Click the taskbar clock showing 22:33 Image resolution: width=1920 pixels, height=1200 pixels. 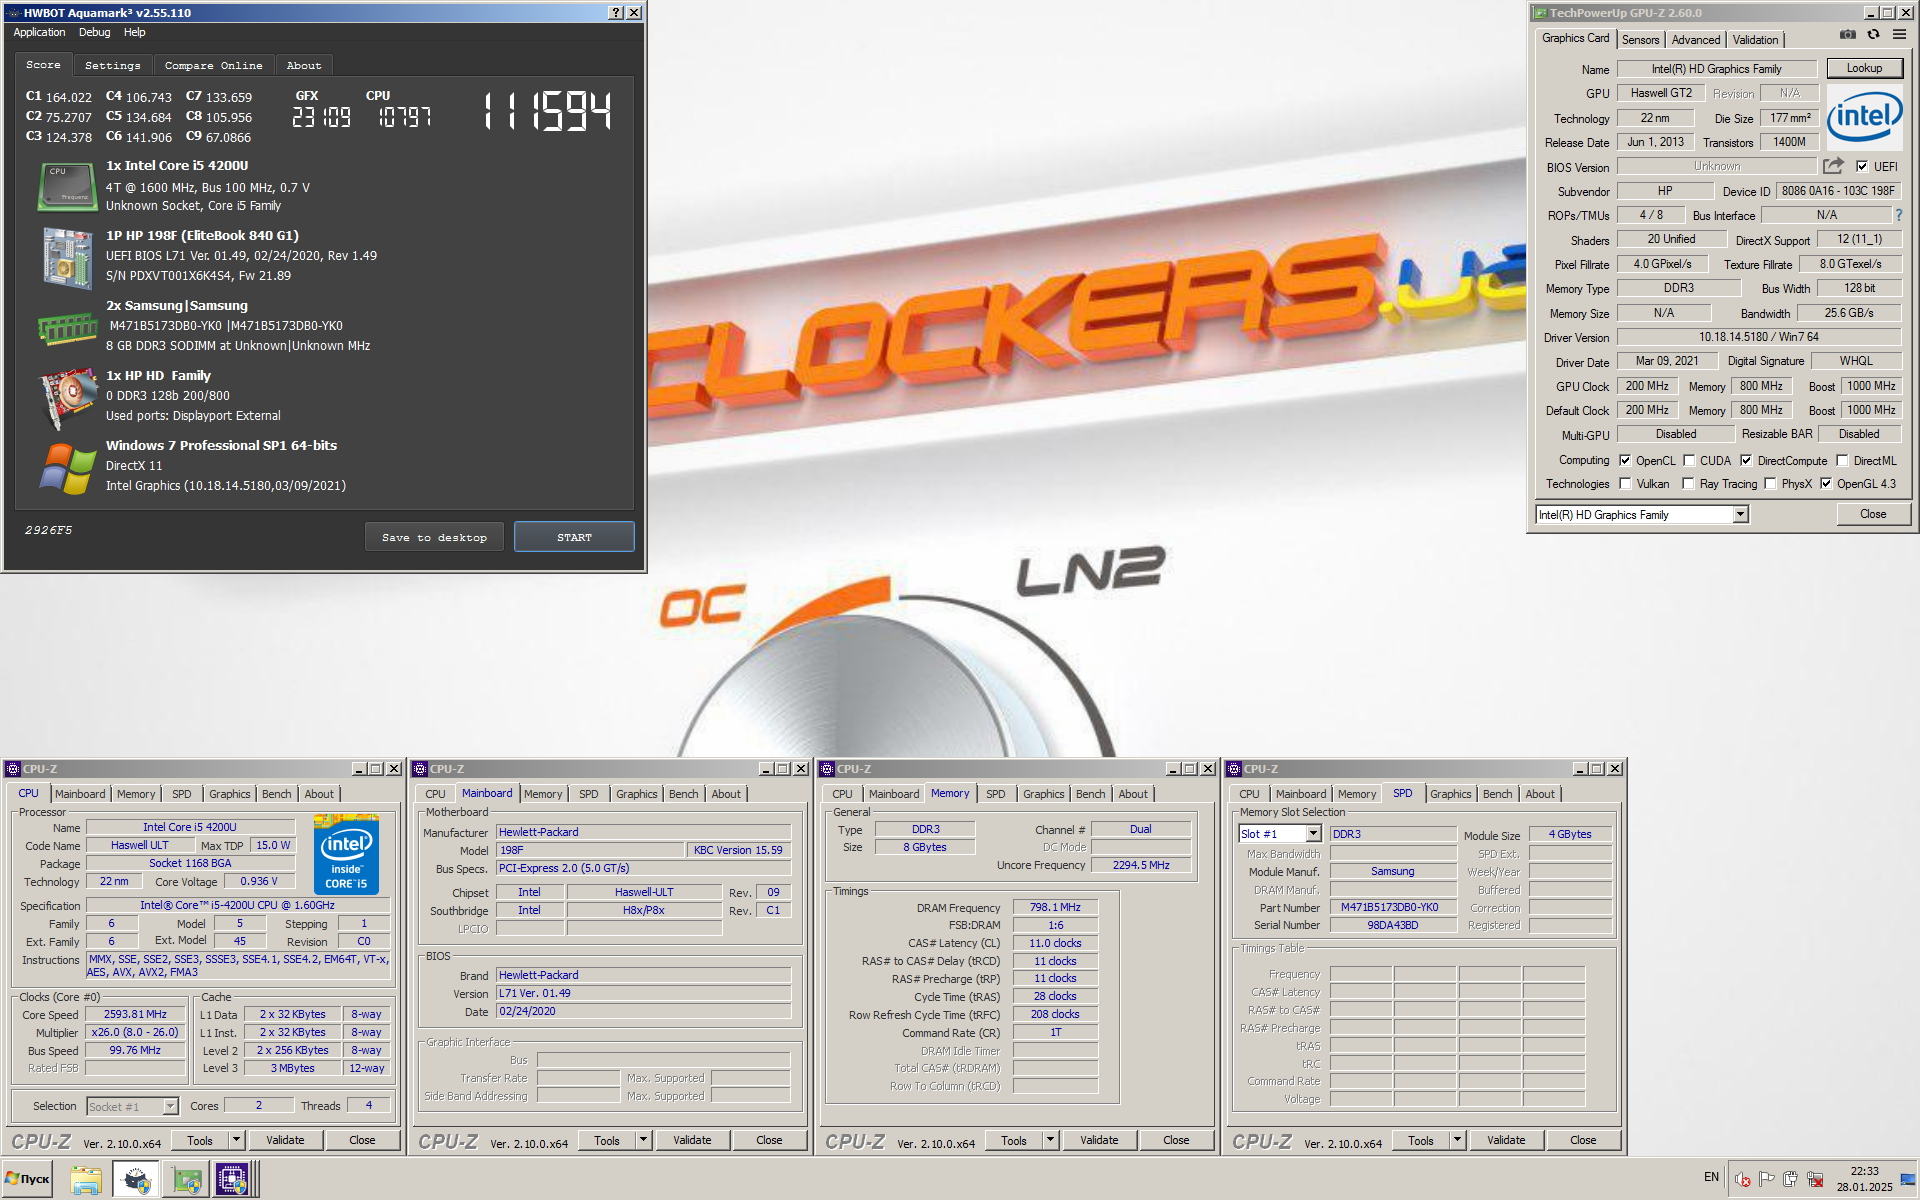coord(1864,1179)
